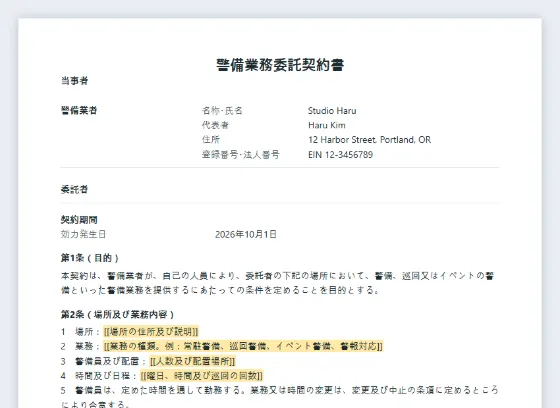Viewport: 560px width, 408px height.
Task: Select the [[曜日、時間及び巡回の回数]] placeholder
Action: click(x=202, y=376)
